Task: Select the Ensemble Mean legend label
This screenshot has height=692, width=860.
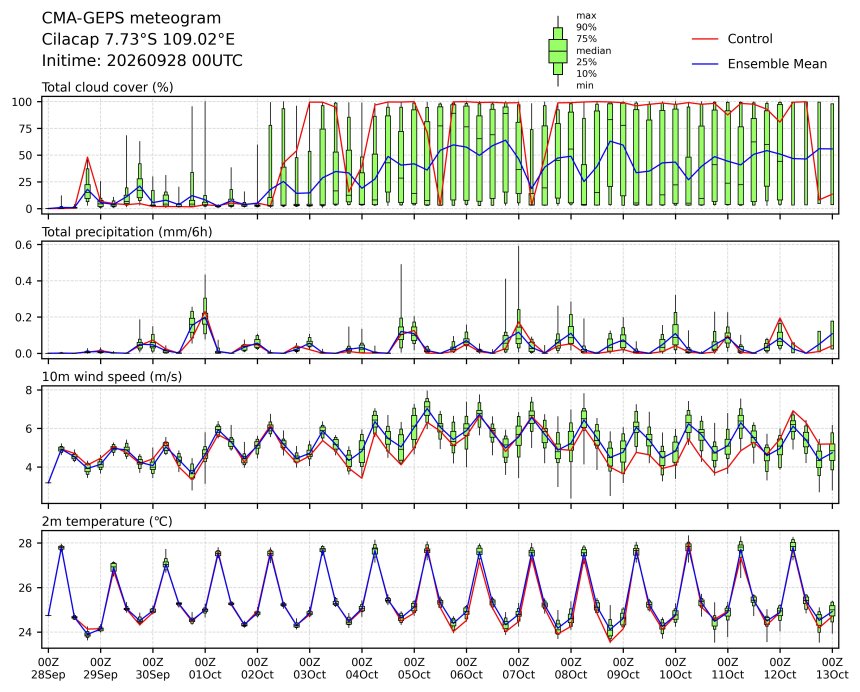Action: pos(777,64)
